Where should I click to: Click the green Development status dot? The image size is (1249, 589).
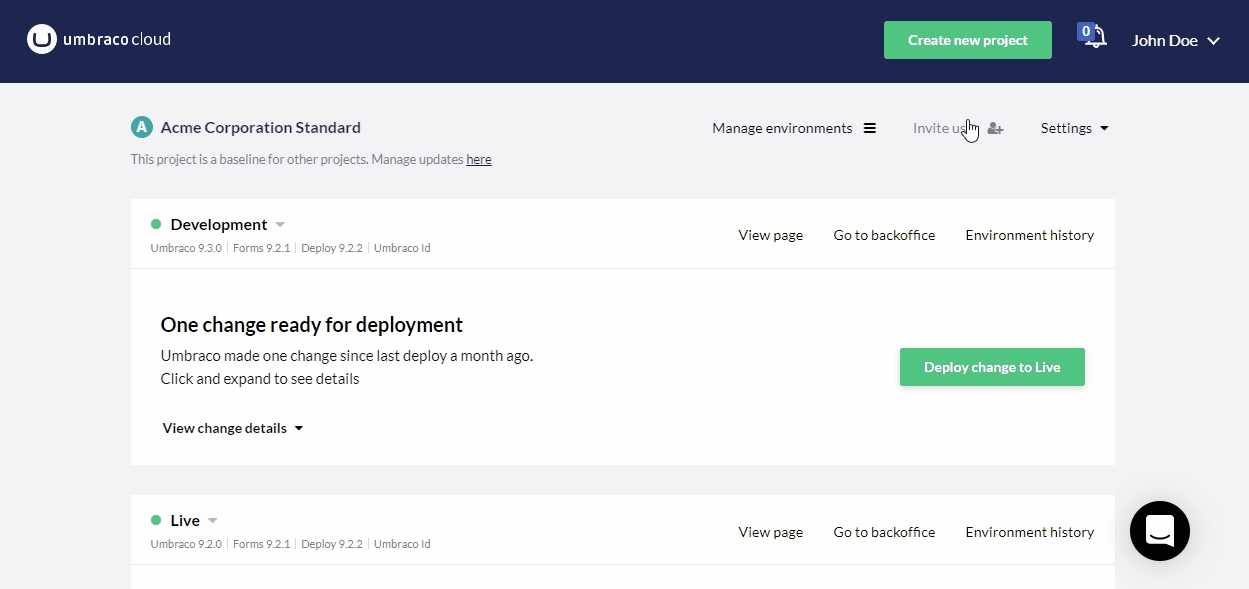coord(156,224)
